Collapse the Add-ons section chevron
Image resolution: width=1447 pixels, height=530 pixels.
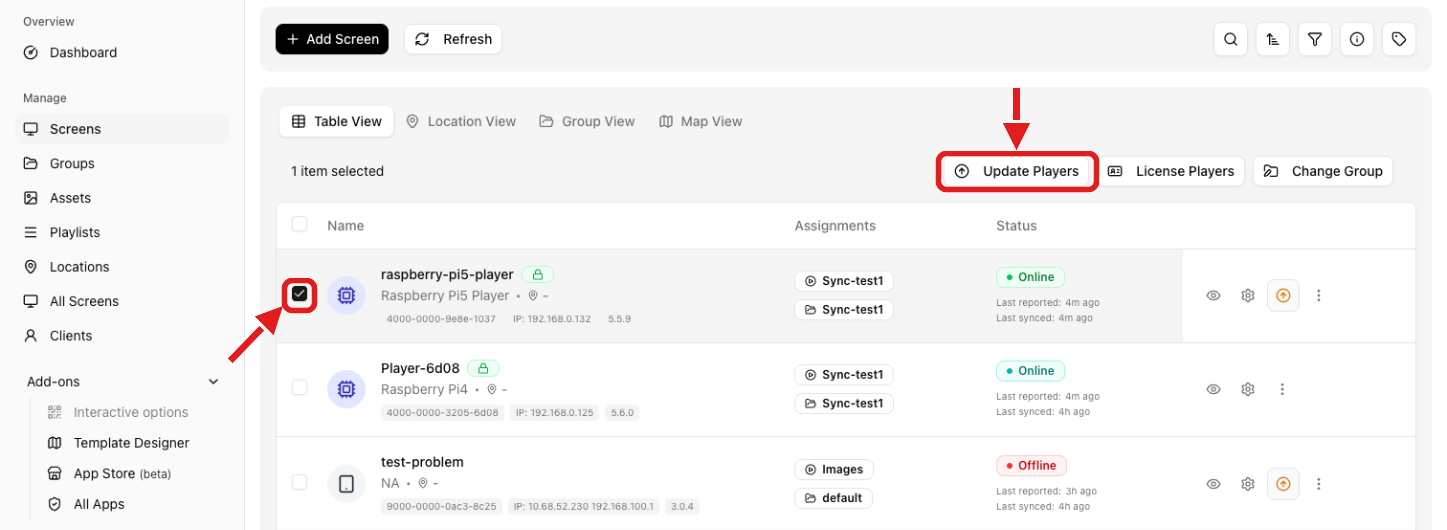[213, 382]
